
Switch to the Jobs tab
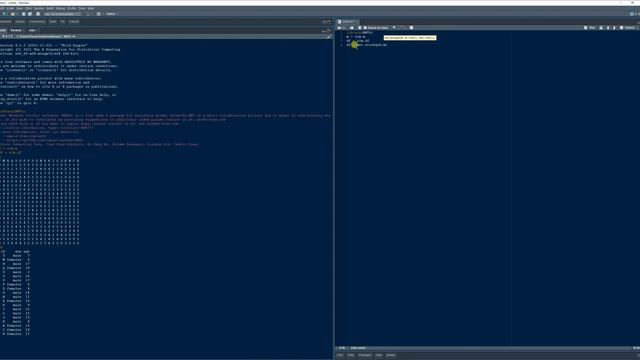coord(32,30)
